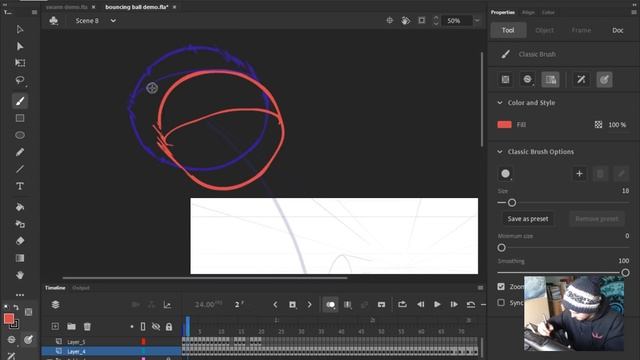Click the Save as preset button

[x=528, y=219]
